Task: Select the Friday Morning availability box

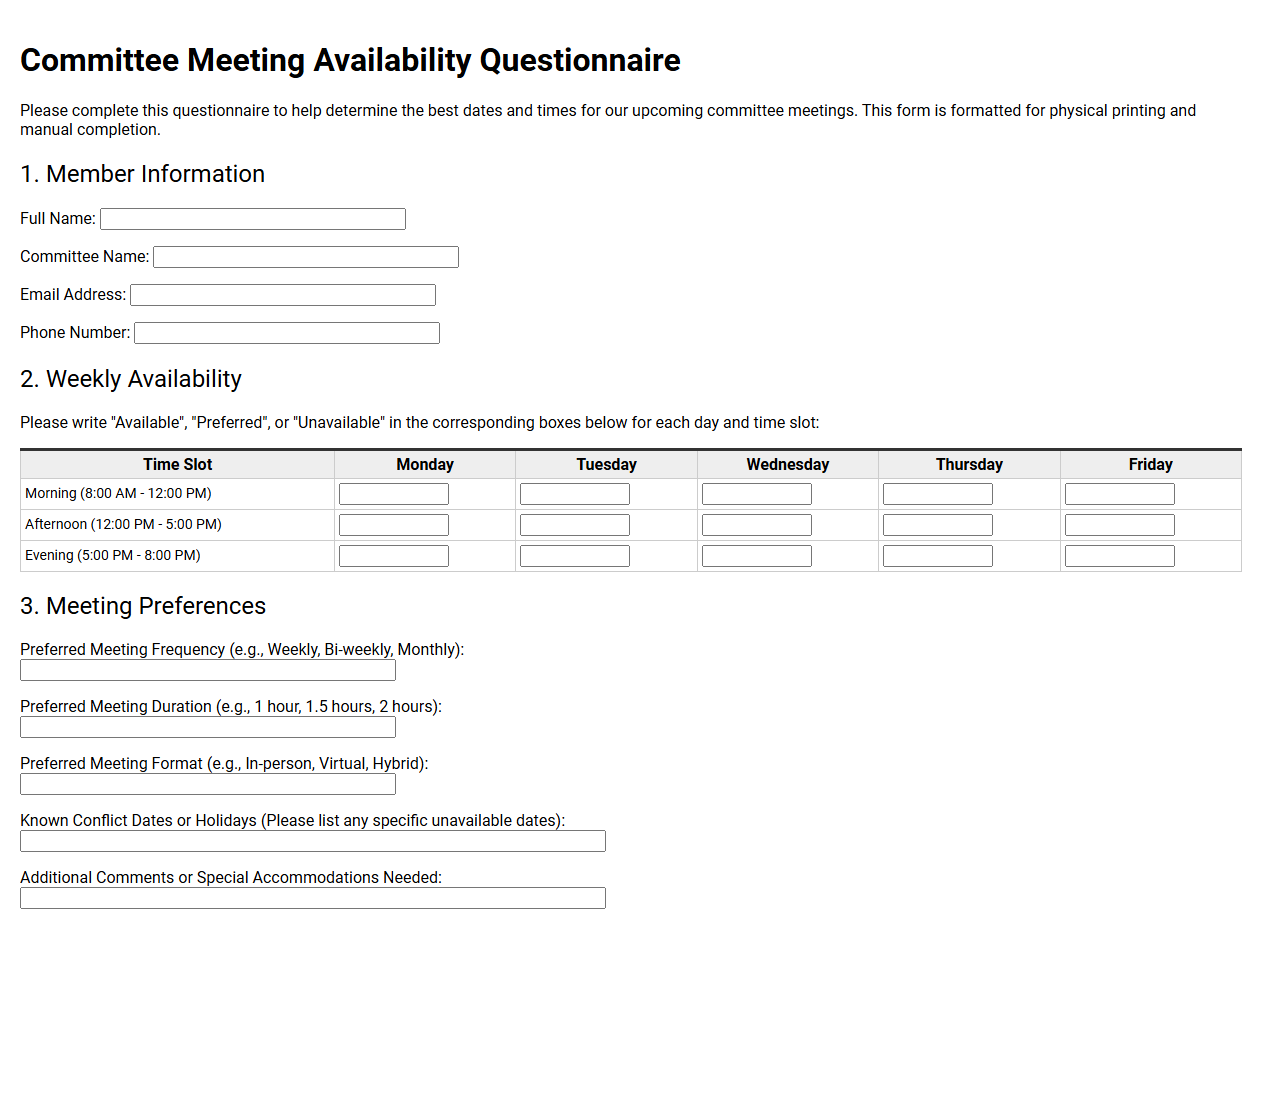Action: point(1120,494)
